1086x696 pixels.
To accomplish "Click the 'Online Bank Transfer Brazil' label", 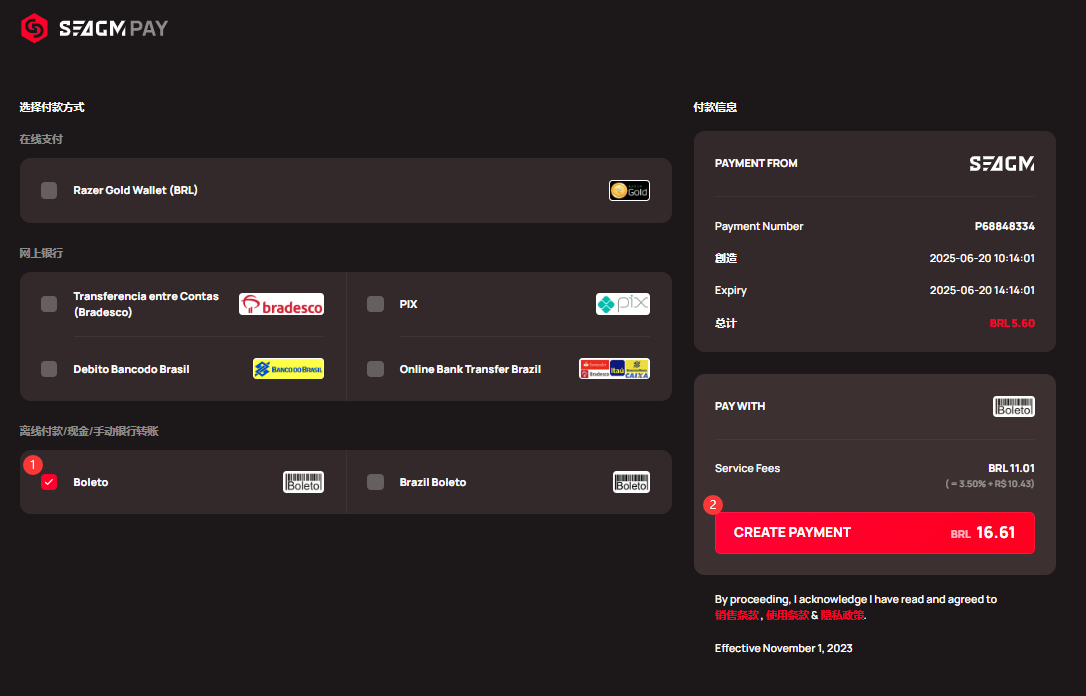I will [x=470, y=369].
